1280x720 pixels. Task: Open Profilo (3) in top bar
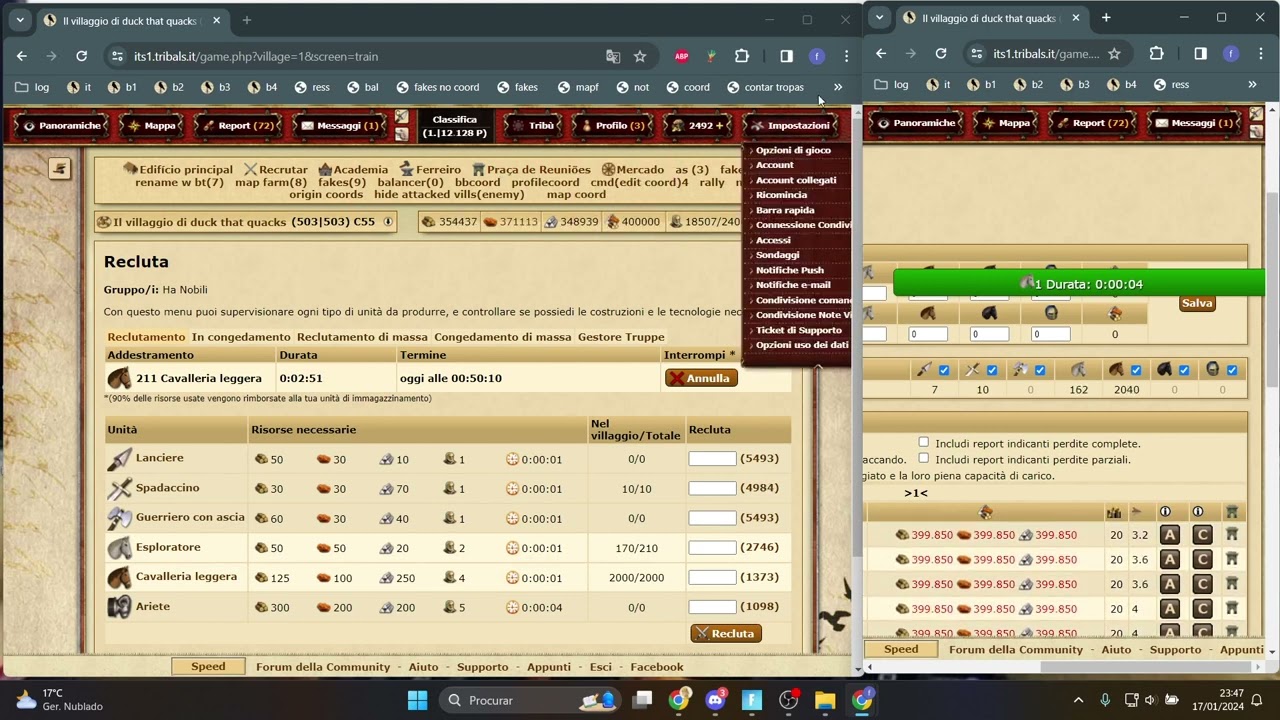click(x=613, y=125)
